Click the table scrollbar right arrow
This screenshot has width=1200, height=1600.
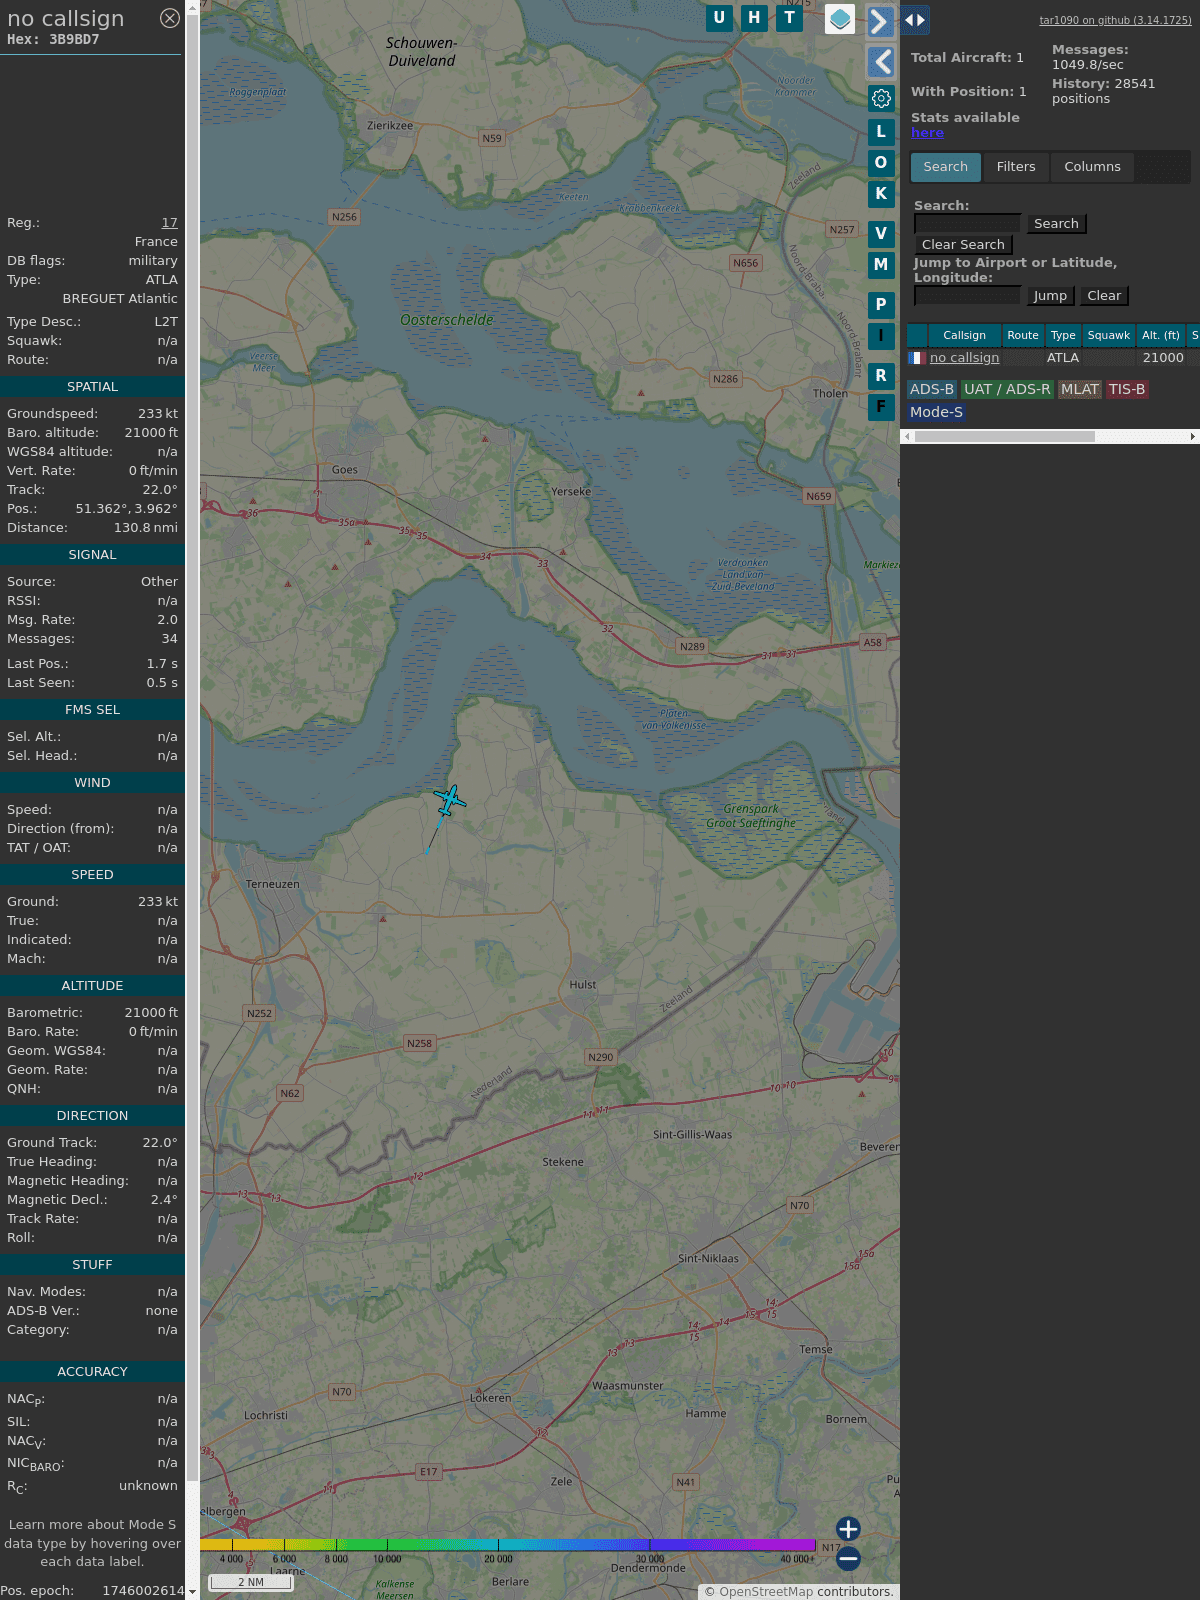[x=1193, y=437]
